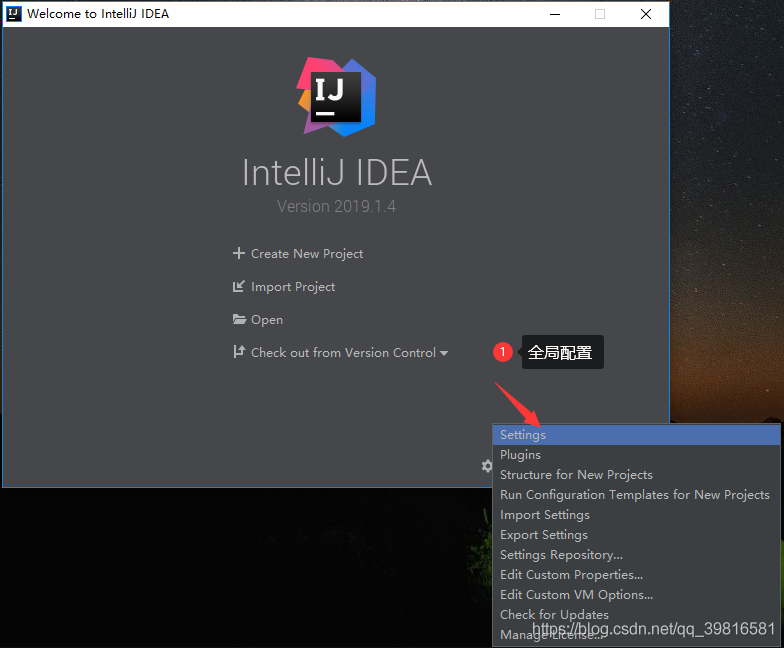This screenshot has height=648, width=784.
Task: Select the Manage License… menu item
Action: click(x=551, y=635)
